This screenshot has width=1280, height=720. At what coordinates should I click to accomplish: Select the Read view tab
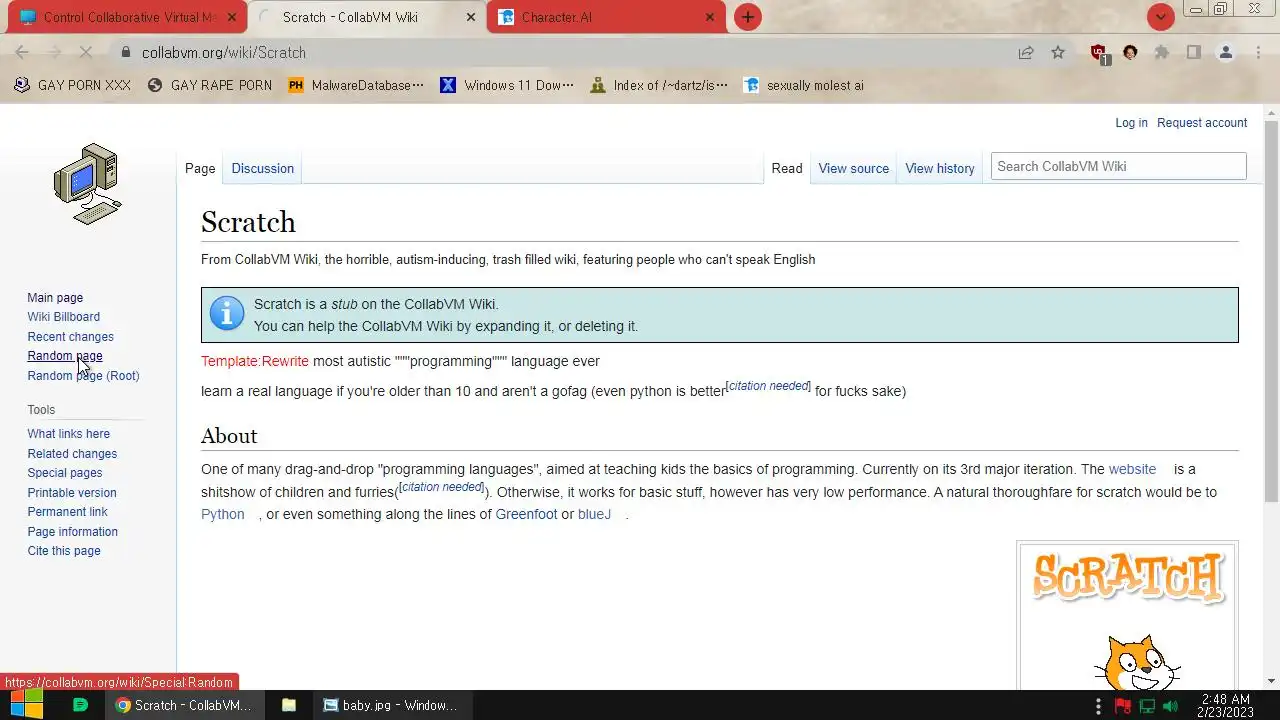point(787,168)
